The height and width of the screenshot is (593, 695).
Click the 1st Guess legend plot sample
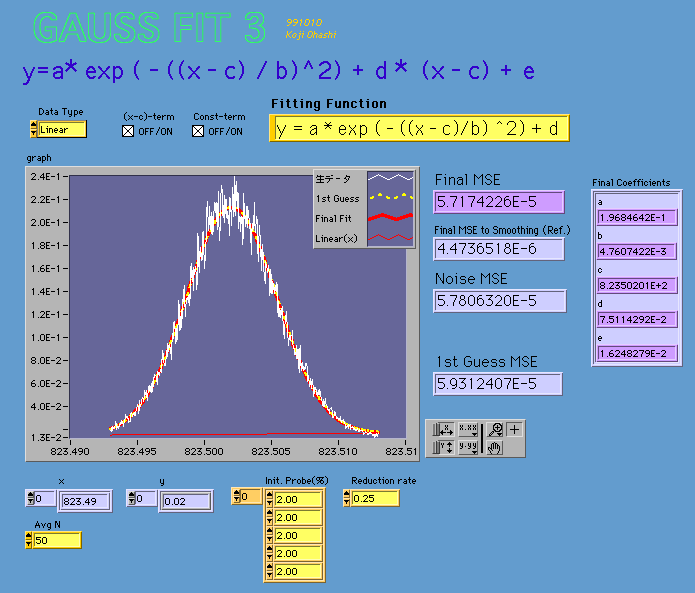(x=389, y=198)
